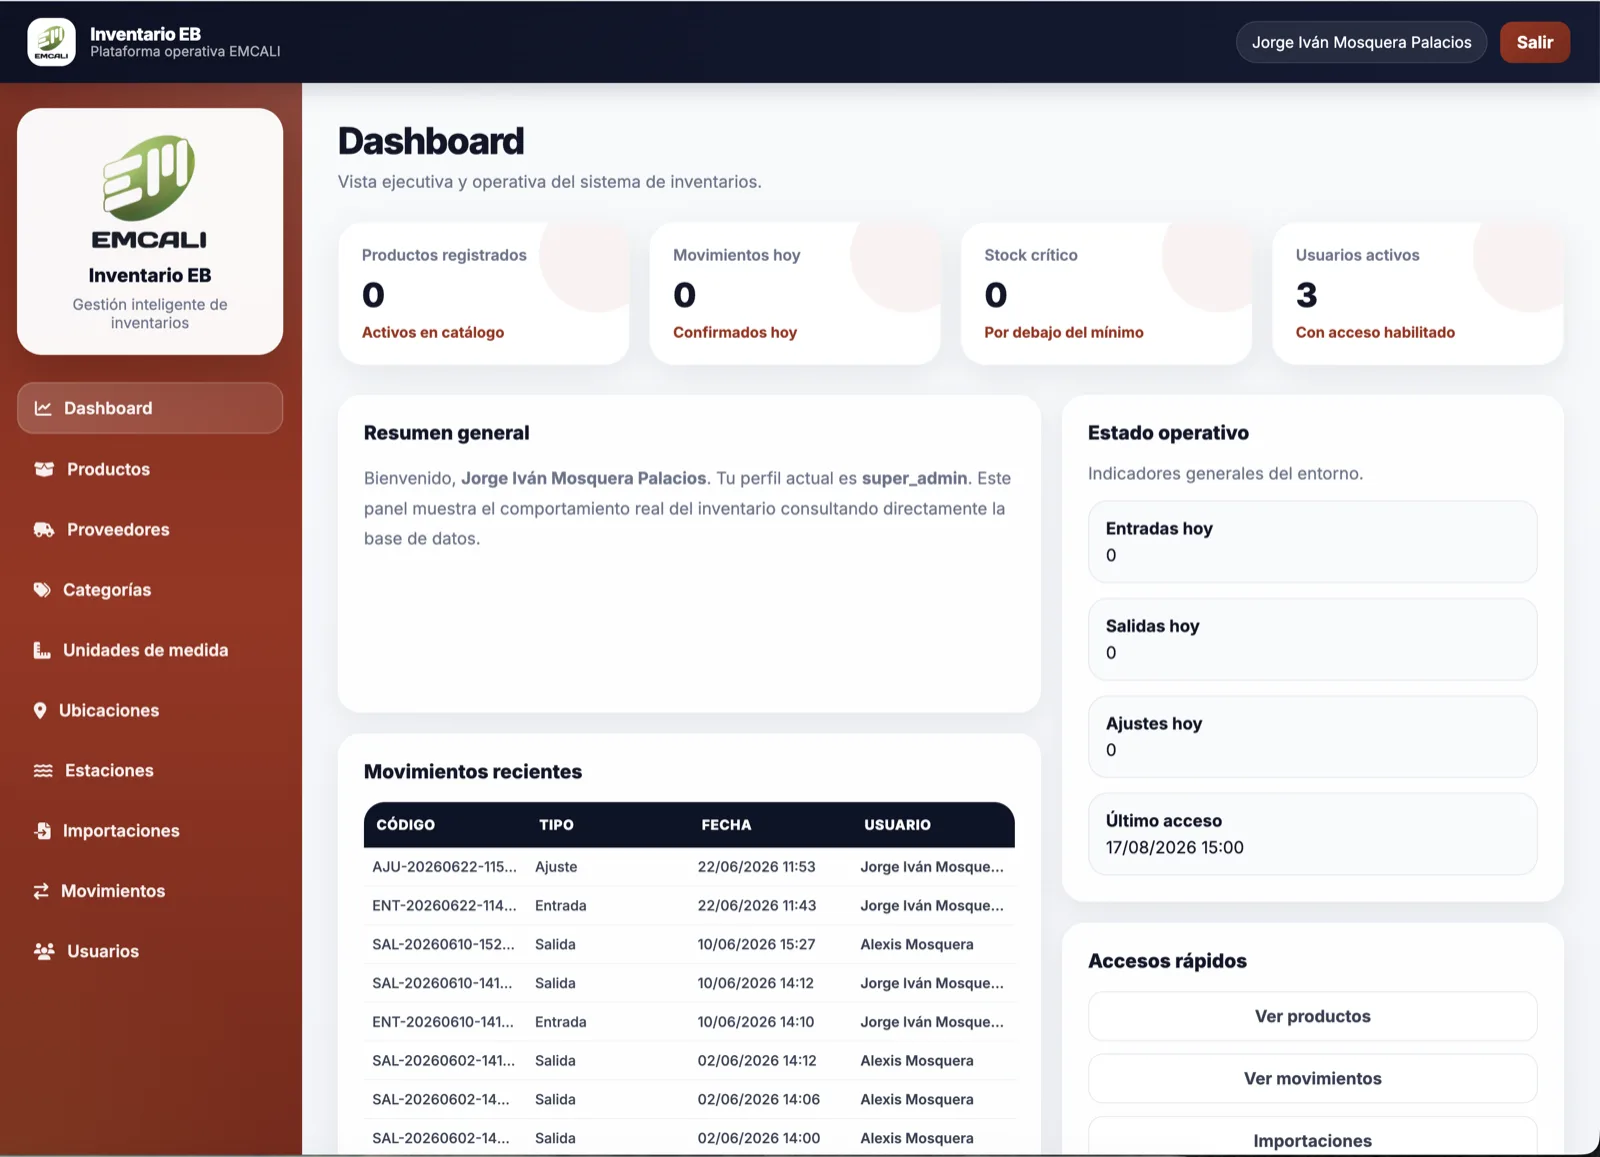Click Ver movimientos quick access button
This screenshot has width=1600, height=1157.
(x=1312, y=1078)
